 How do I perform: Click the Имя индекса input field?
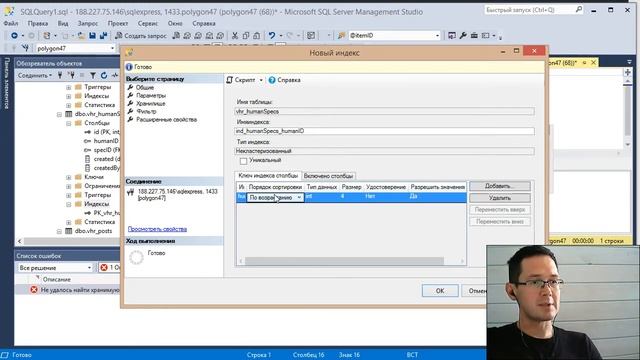coord(384,131)
